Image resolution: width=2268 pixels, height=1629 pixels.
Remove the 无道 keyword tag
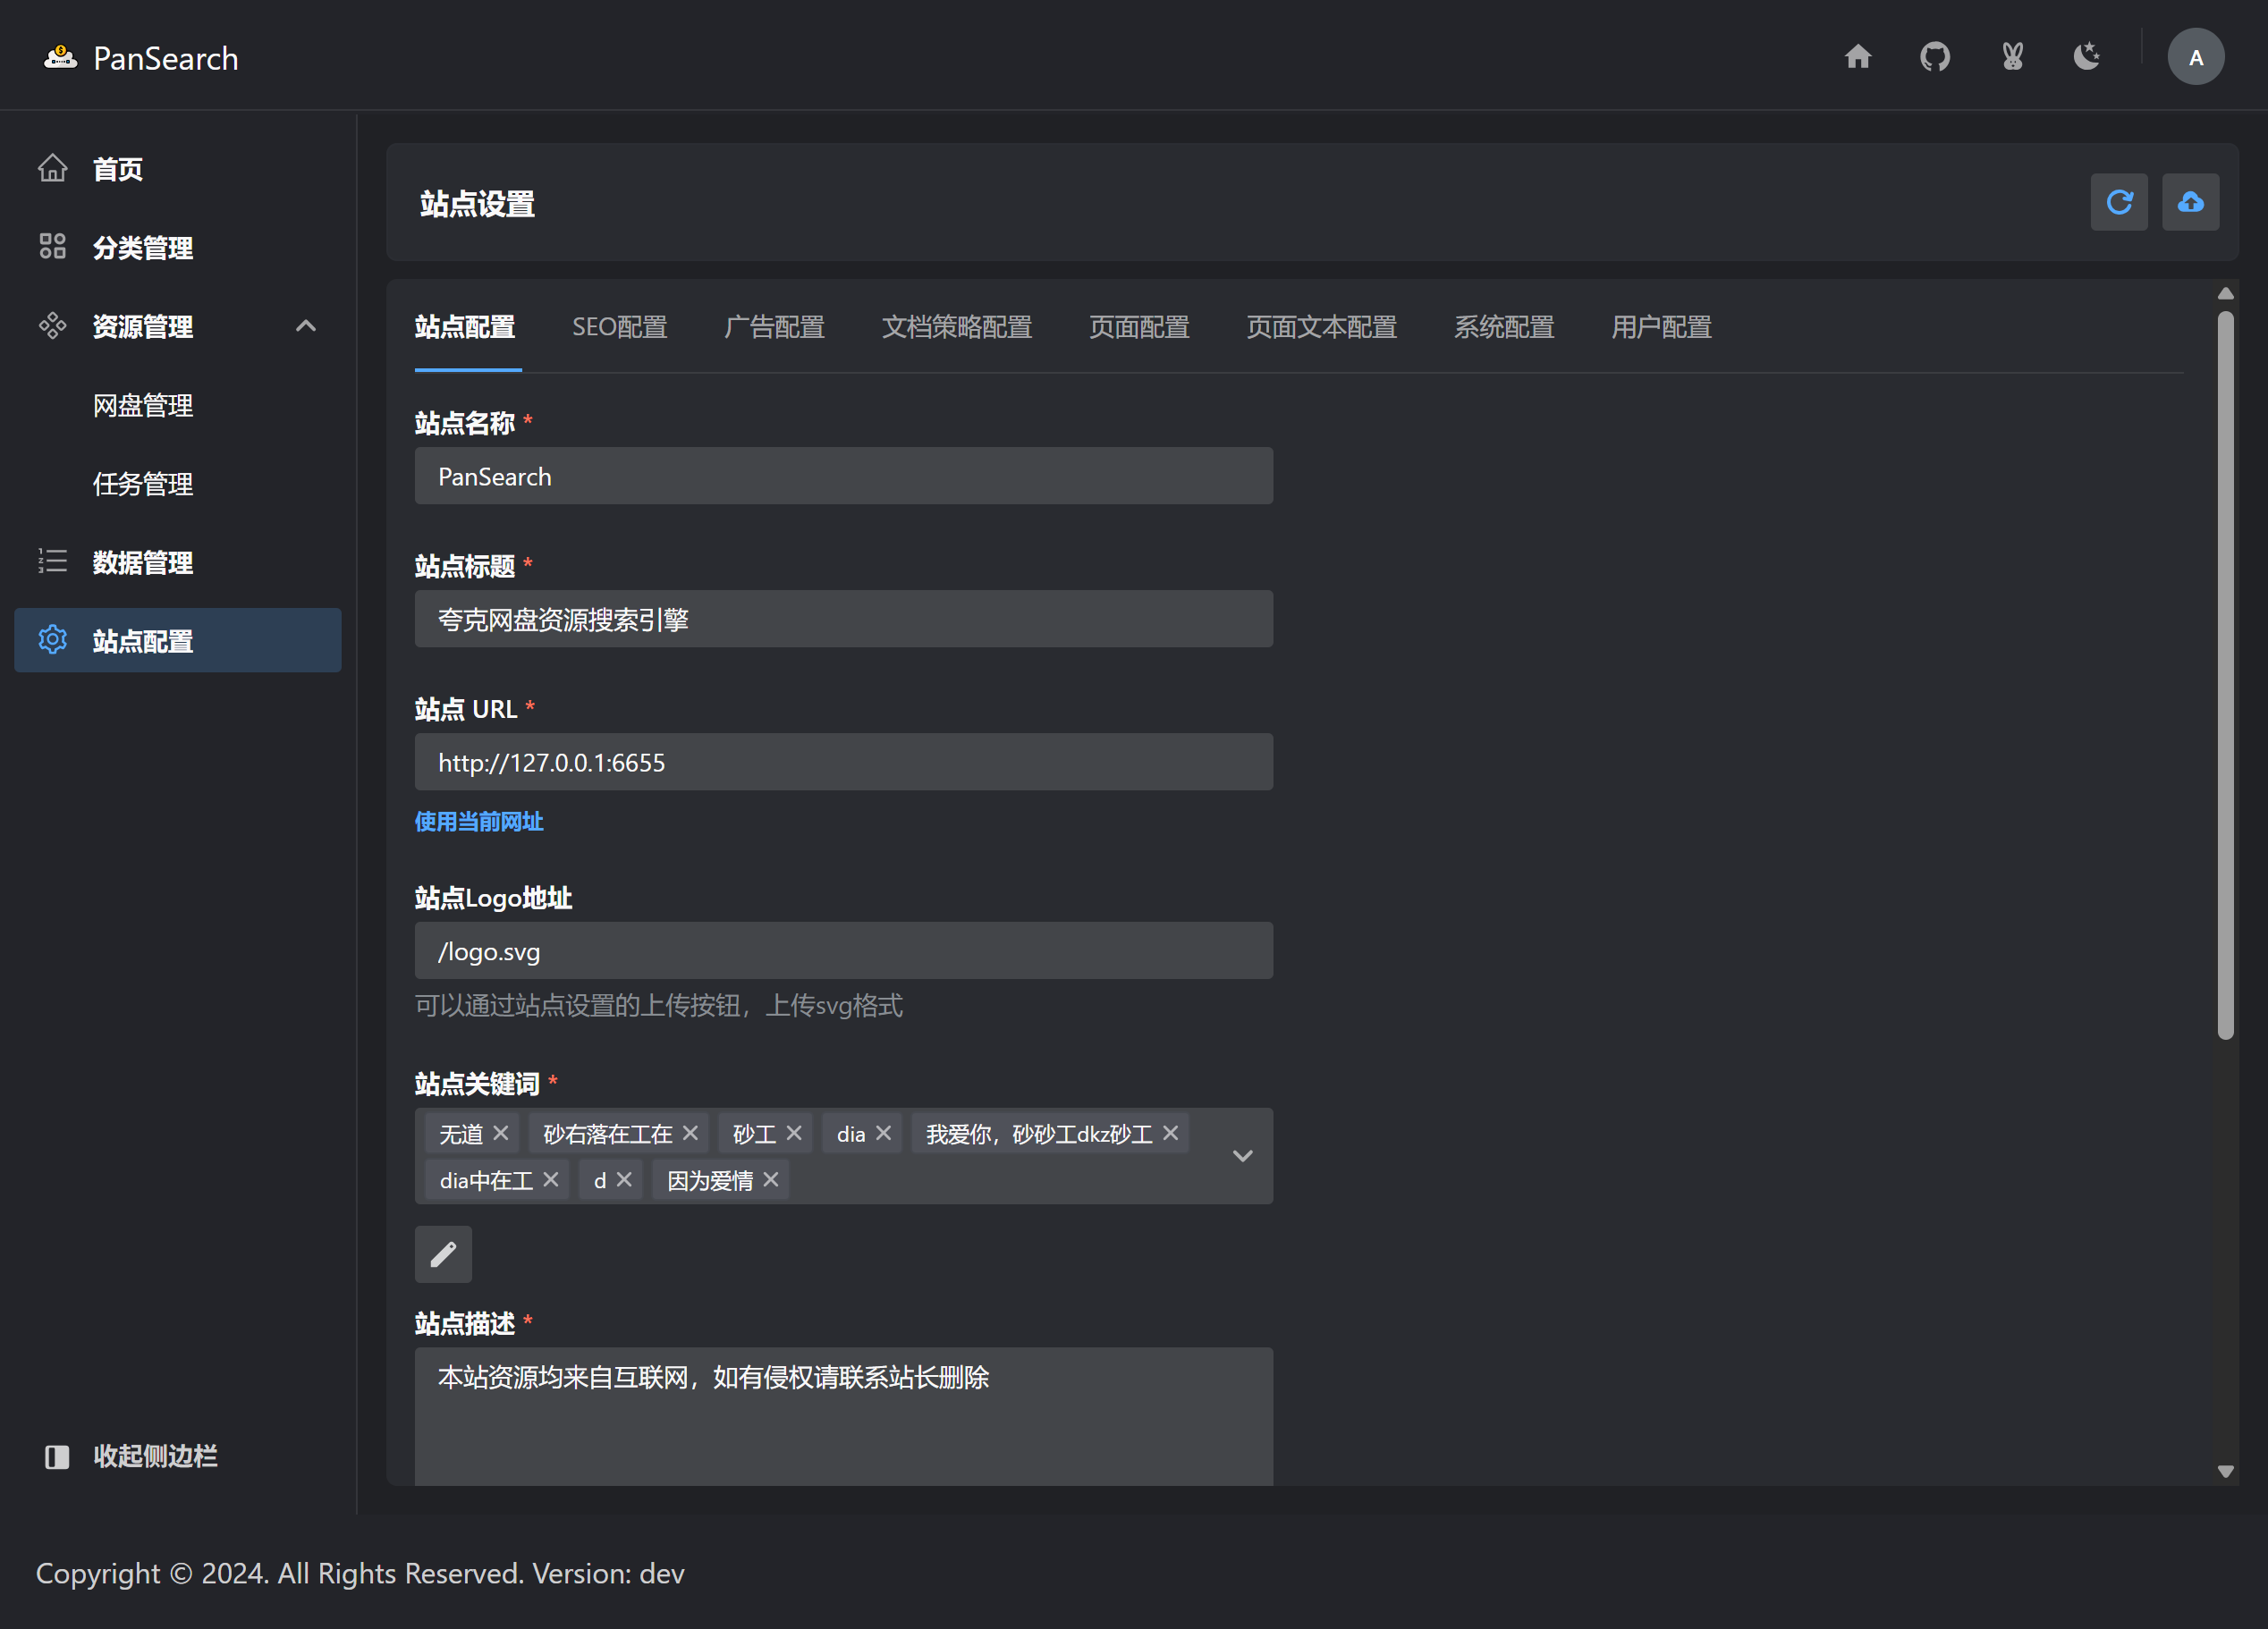[x=501, y=1133]
